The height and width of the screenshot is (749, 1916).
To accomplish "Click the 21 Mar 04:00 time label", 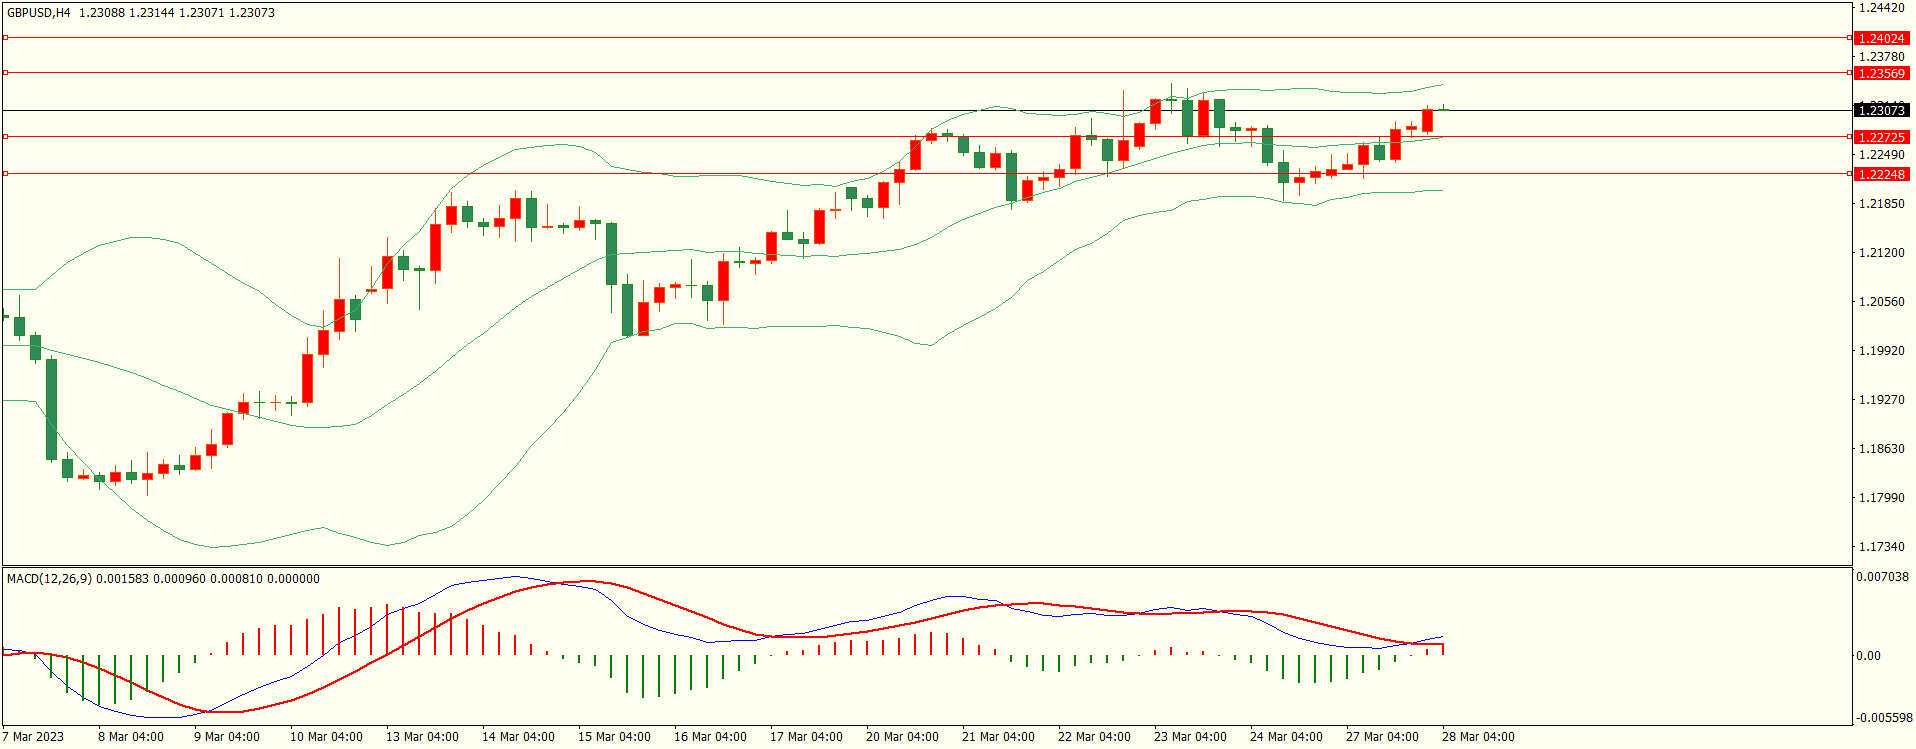I will (998, 737).
